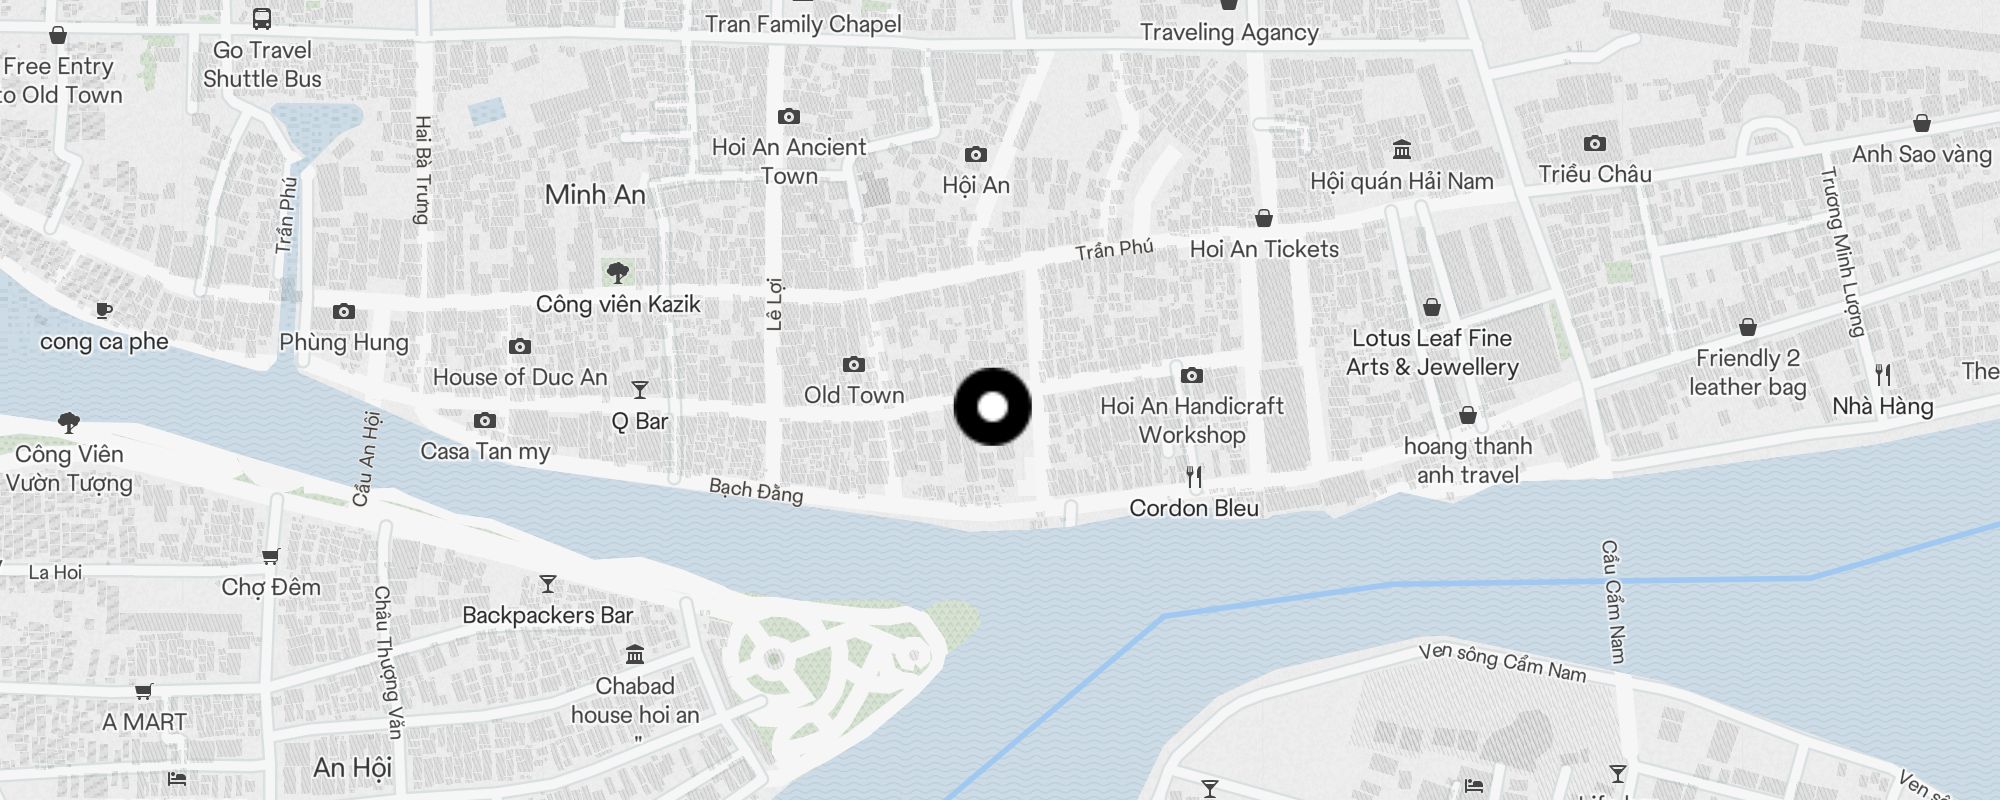This screenshot has width=2000, height=800.
Task: Click the Nhà Hàng restaurant fork icon
Action: click(x=1883, y=375)
